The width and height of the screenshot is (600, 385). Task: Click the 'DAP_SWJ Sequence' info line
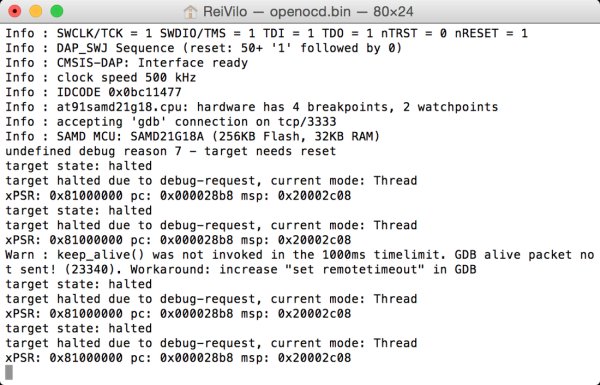[x=204, y=48]
